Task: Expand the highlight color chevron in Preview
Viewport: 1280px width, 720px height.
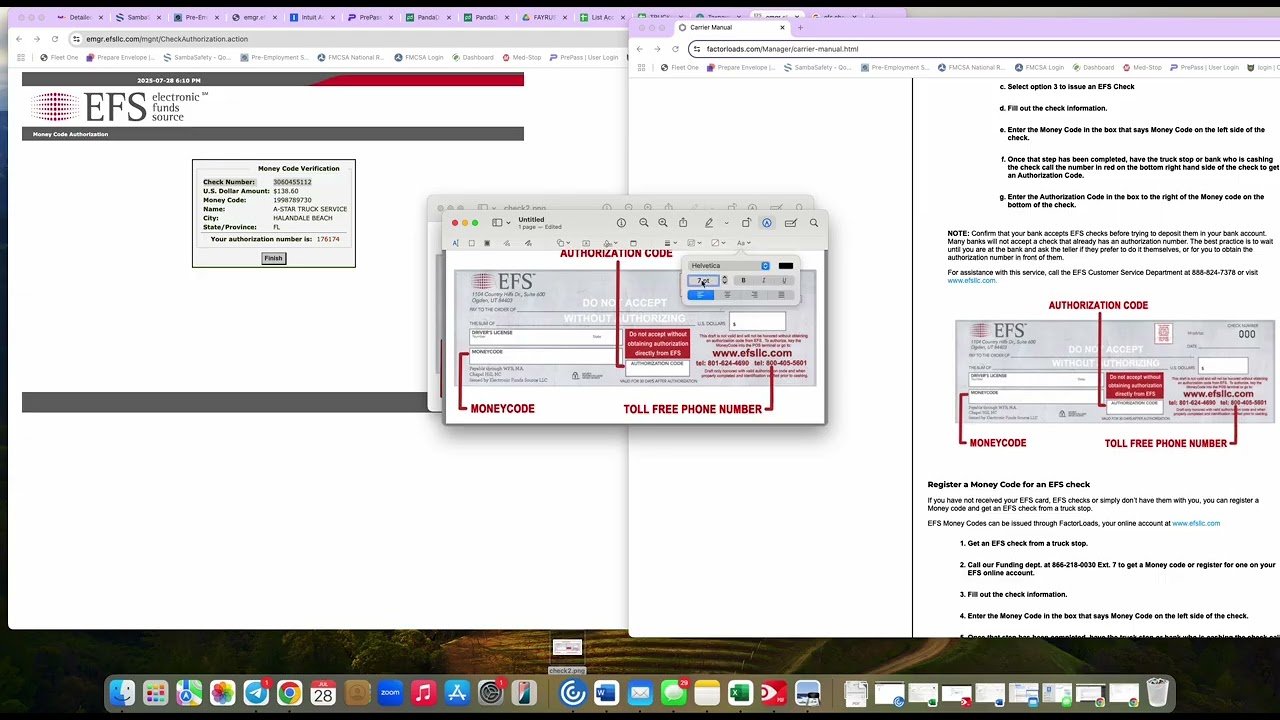Action: (x=726, y=223)
